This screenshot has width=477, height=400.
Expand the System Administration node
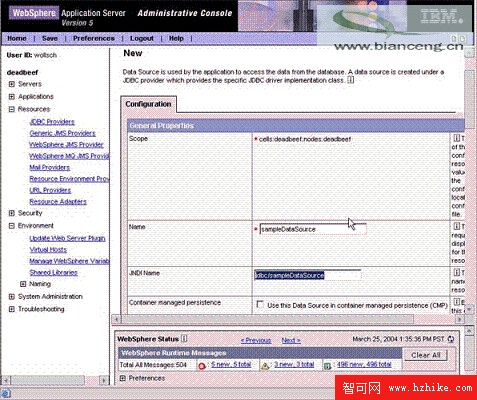click(x=12, y=296)
